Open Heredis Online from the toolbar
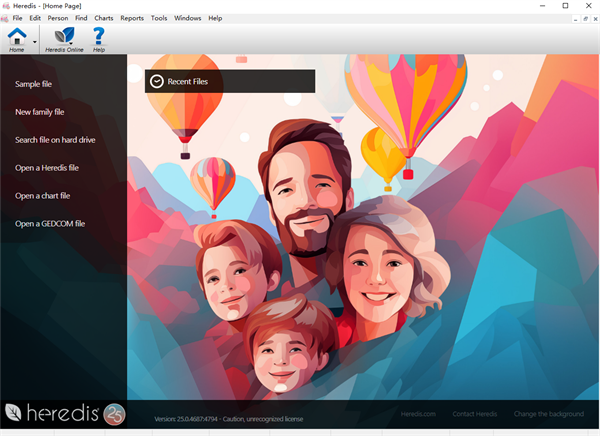The height and width of the screenshot is (436, 600). (64, 39)
